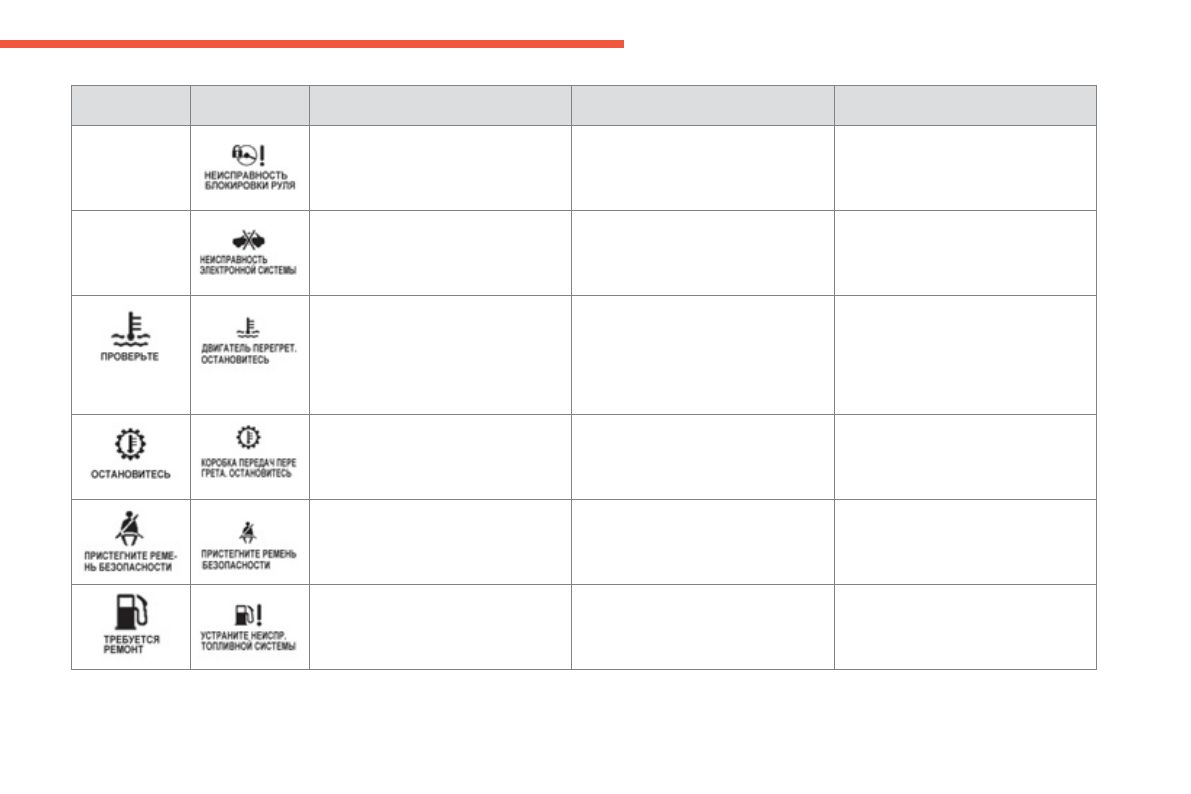The width and height of the screenshot is (1191, 794).
Task: Select gear icon above КОРОБКА ПЕРЕДАЧ text
Action: pos(250,439)
